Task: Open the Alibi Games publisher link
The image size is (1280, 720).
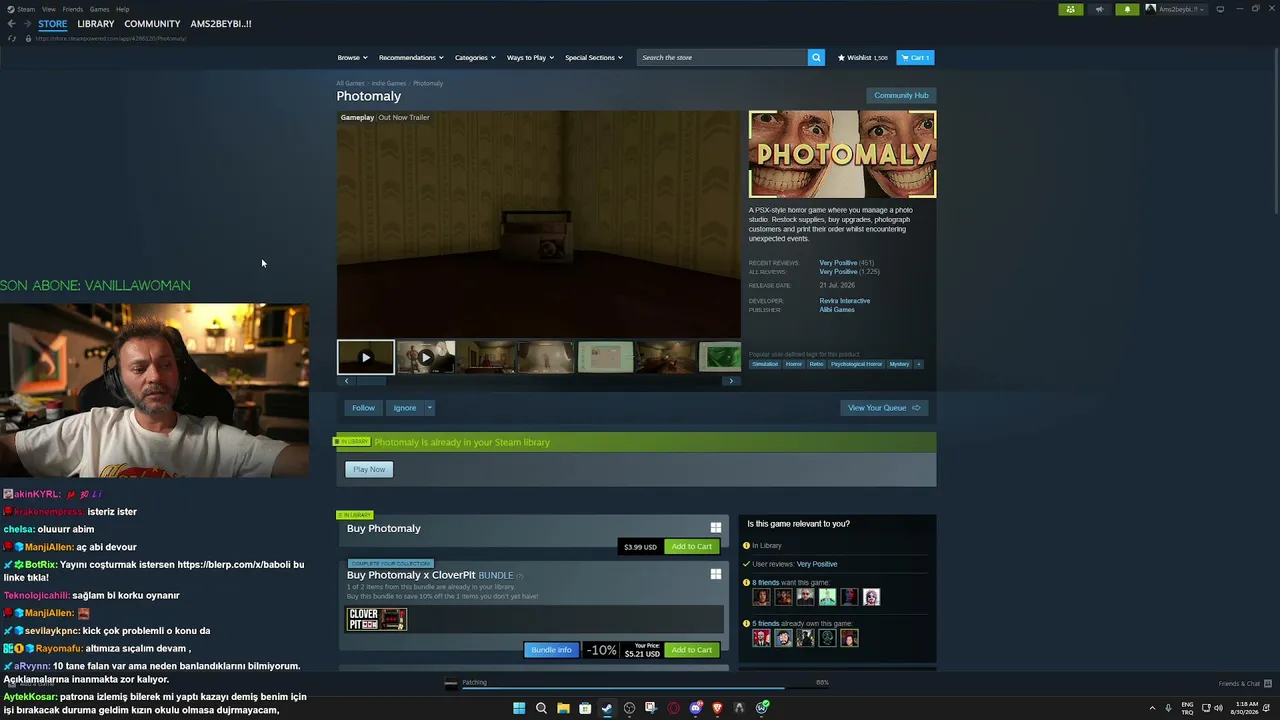Action: tap(837, 310)
